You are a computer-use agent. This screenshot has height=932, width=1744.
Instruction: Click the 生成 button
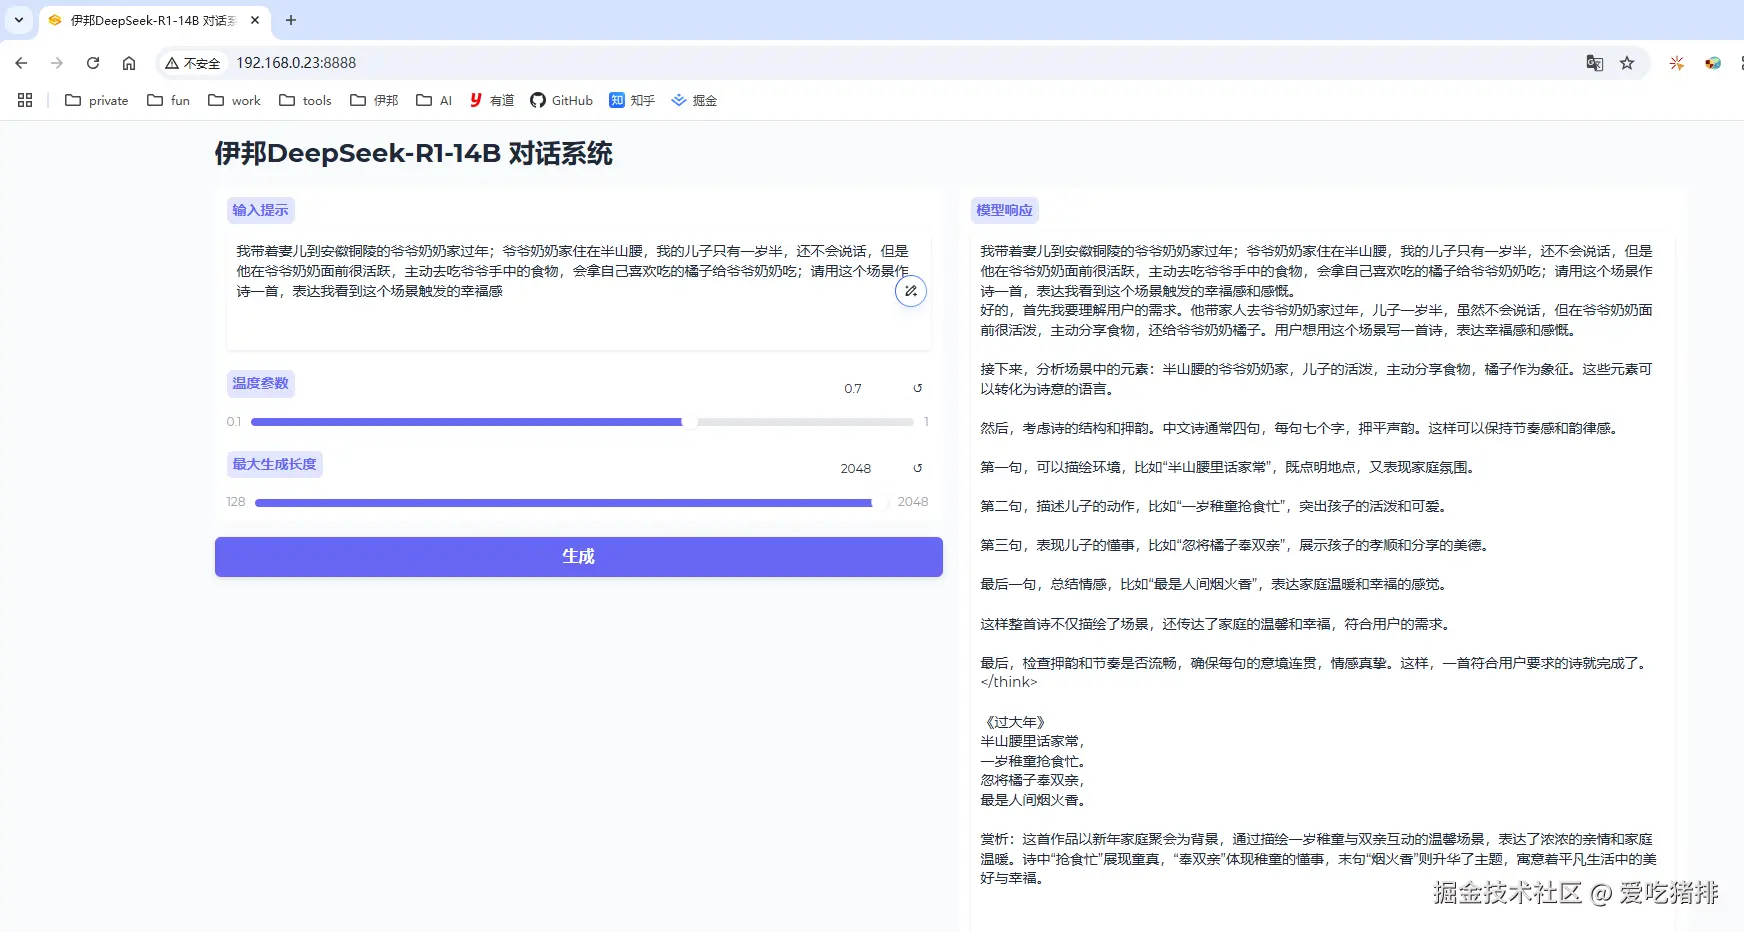click(x=578, y=557)
